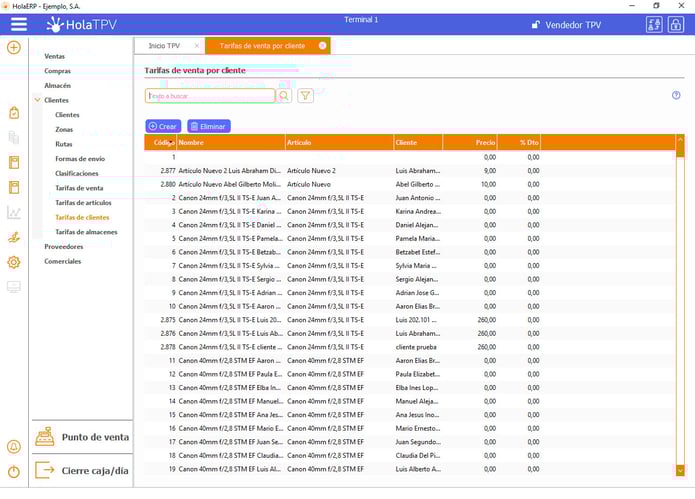Collapse the Clientes tree chevron
Viewport: 695px width, 499px height.
pos(38,100)
